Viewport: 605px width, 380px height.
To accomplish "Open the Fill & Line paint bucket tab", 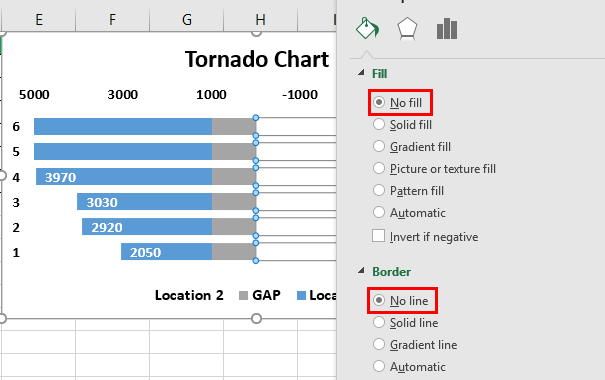I will click(x=367, y=29).
